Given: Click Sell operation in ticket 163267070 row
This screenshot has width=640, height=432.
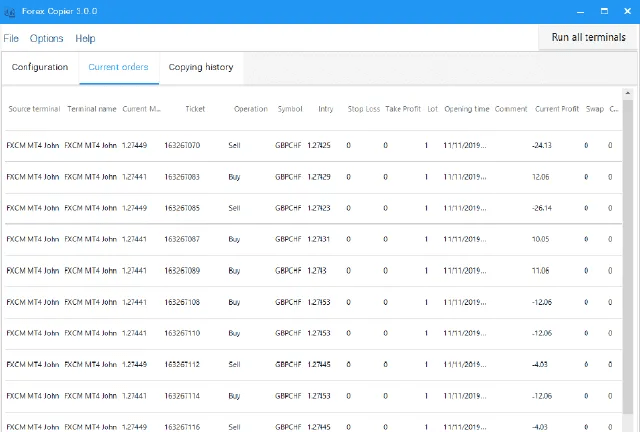Looking at the screenshot, I should click(x=234, y=145).
